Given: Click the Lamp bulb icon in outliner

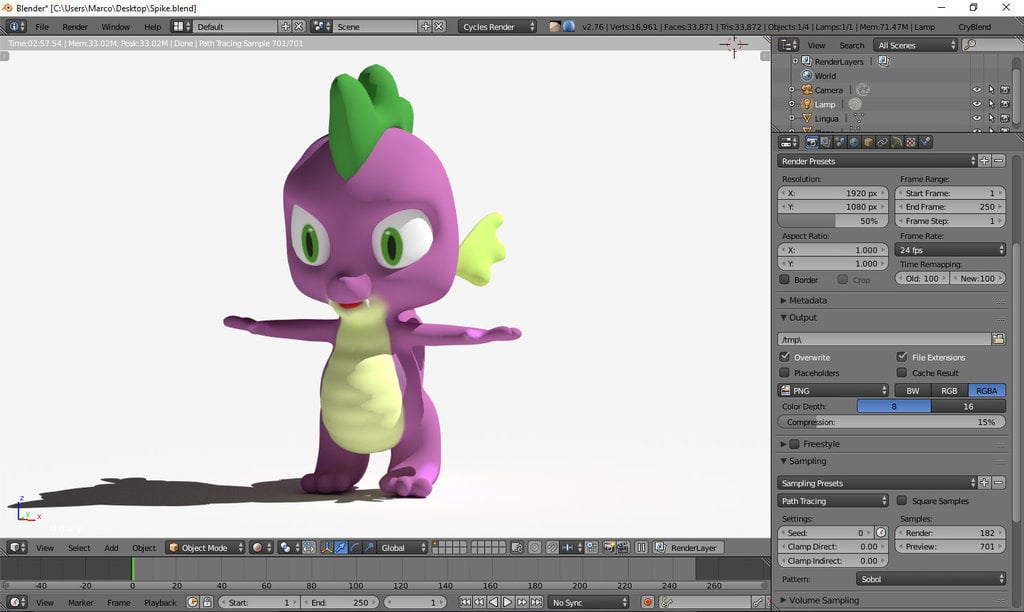Looking at the screenshot, I should click(x=807, y=104).
